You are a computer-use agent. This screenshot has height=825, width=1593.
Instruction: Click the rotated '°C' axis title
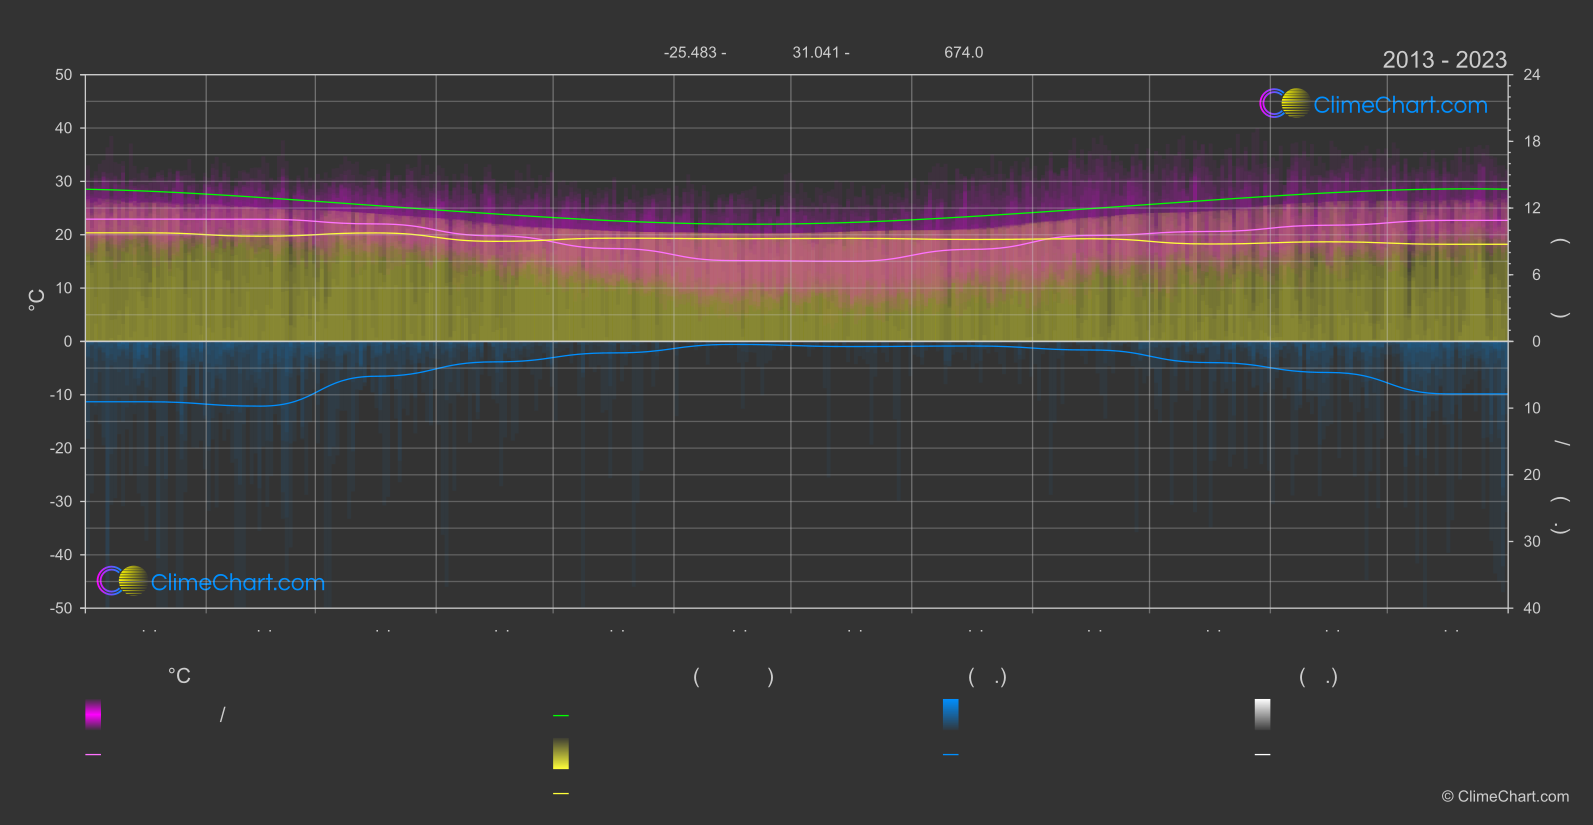36,300
